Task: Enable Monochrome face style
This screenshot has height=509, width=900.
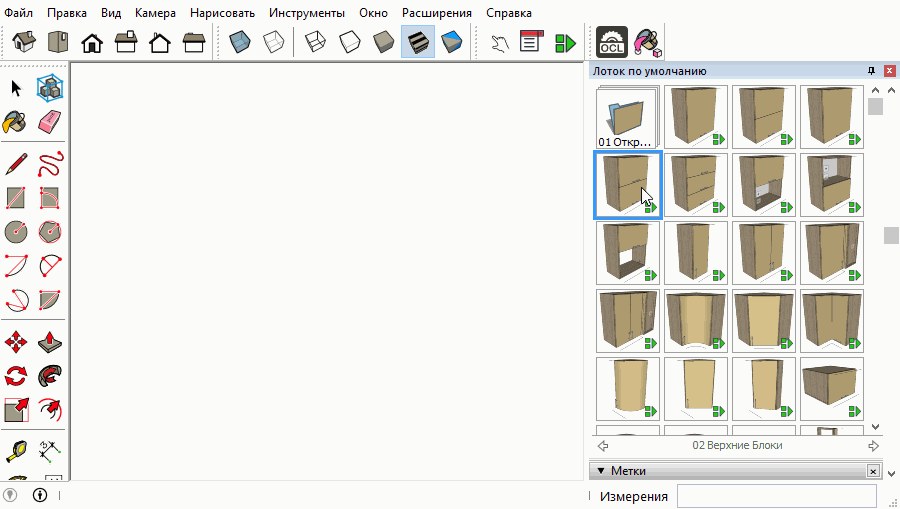Action: (x=452, y=42)
